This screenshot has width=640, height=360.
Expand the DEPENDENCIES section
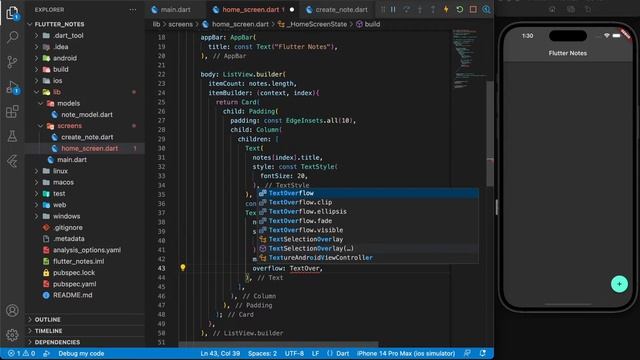point(57,342)
